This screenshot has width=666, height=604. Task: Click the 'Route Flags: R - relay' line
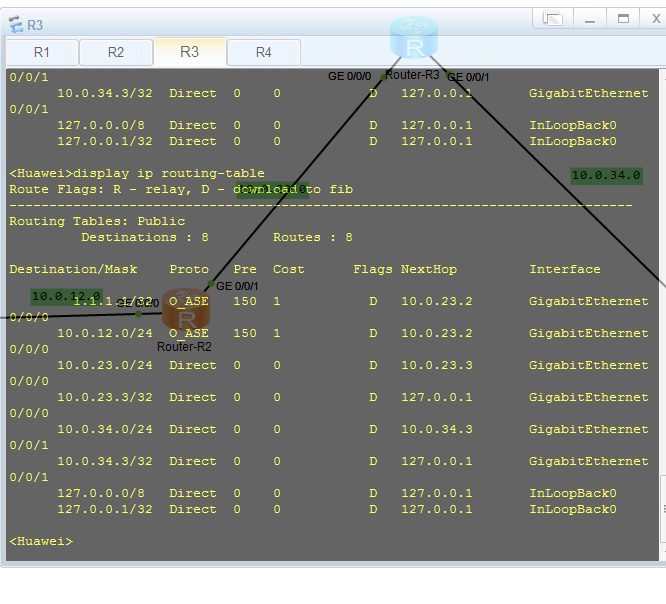point(181,189)
